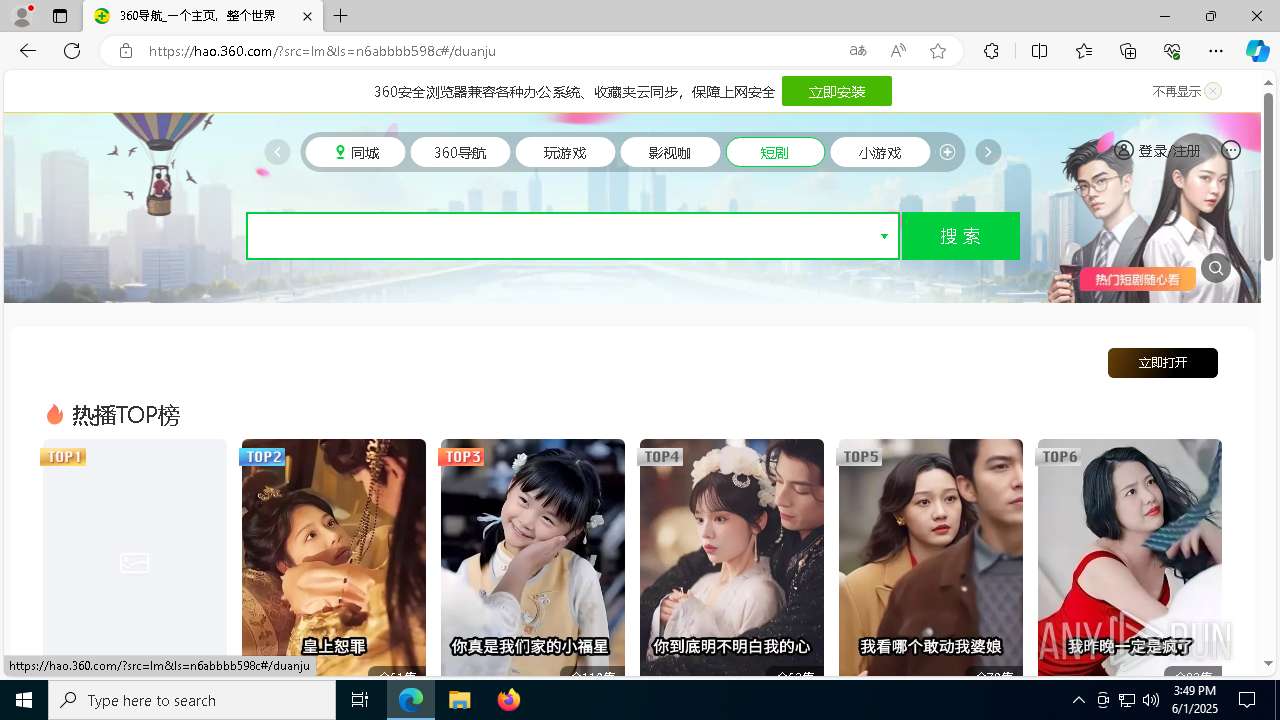Click the round magnifier icon on banner

coord(1216,268)
